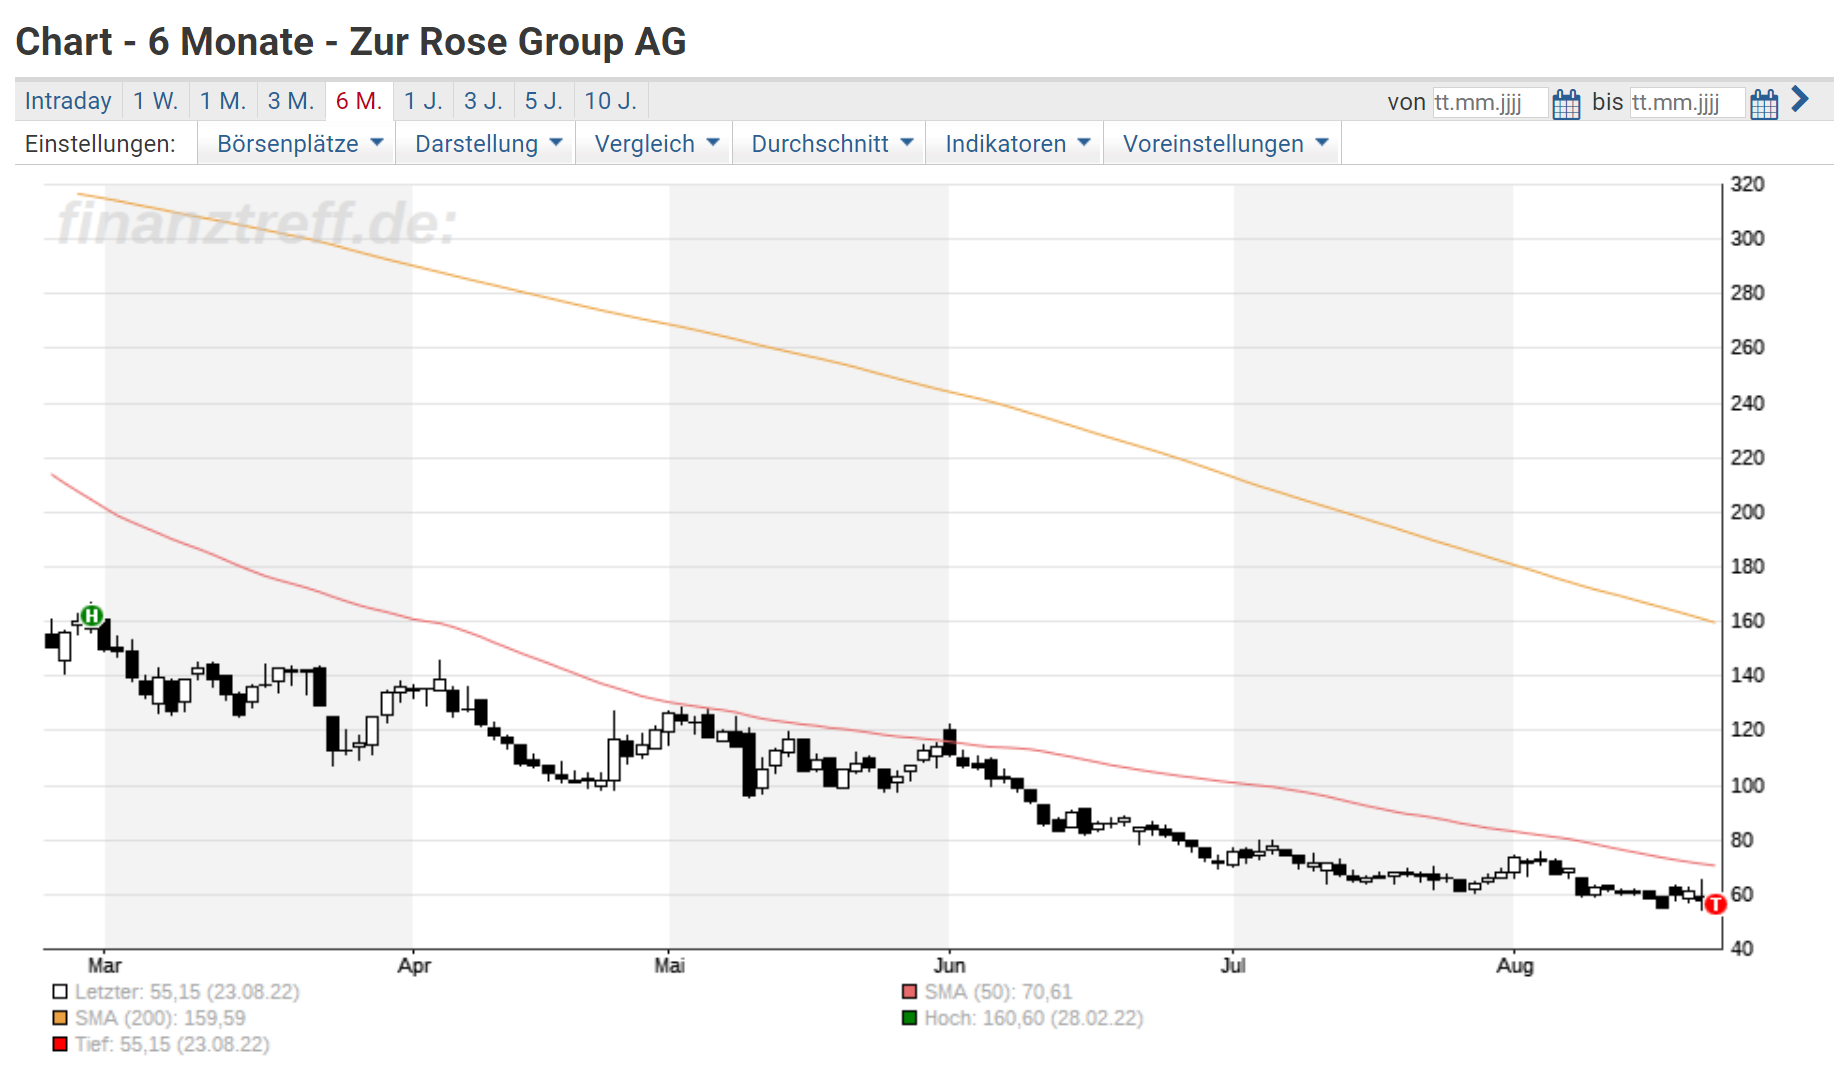
Task: Click the 'Aug' x-axis label
Action: coord(1514,965)
